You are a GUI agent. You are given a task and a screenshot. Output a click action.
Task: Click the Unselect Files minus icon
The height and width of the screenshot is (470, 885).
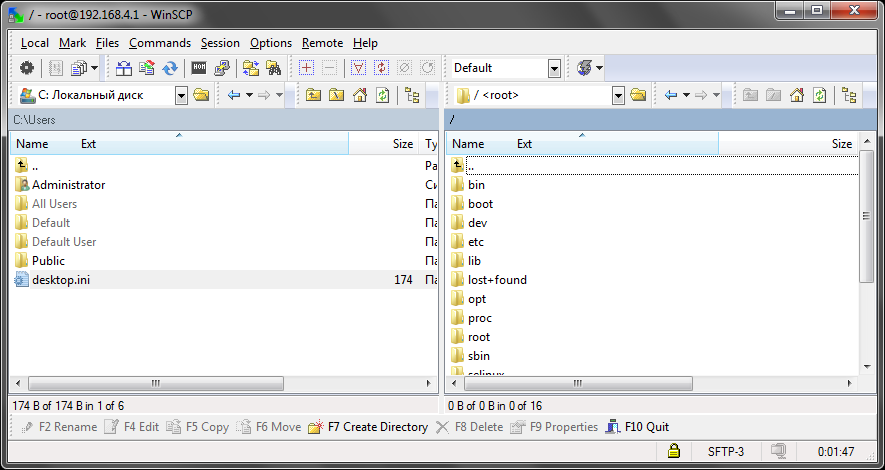(329, 68)
